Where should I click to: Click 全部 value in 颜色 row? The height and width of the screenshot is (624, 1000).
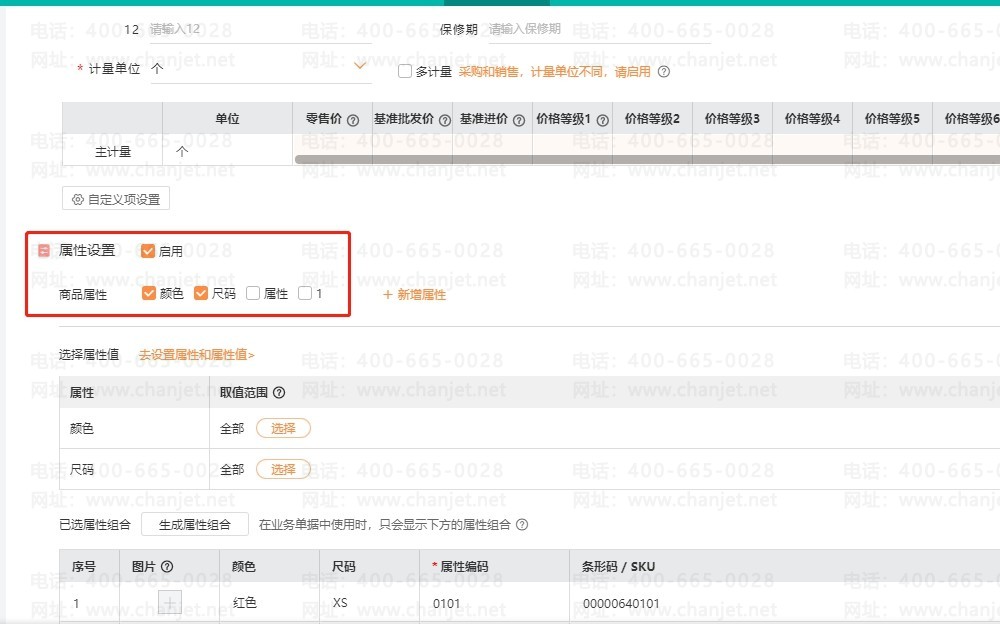click(x=232, y=429)
